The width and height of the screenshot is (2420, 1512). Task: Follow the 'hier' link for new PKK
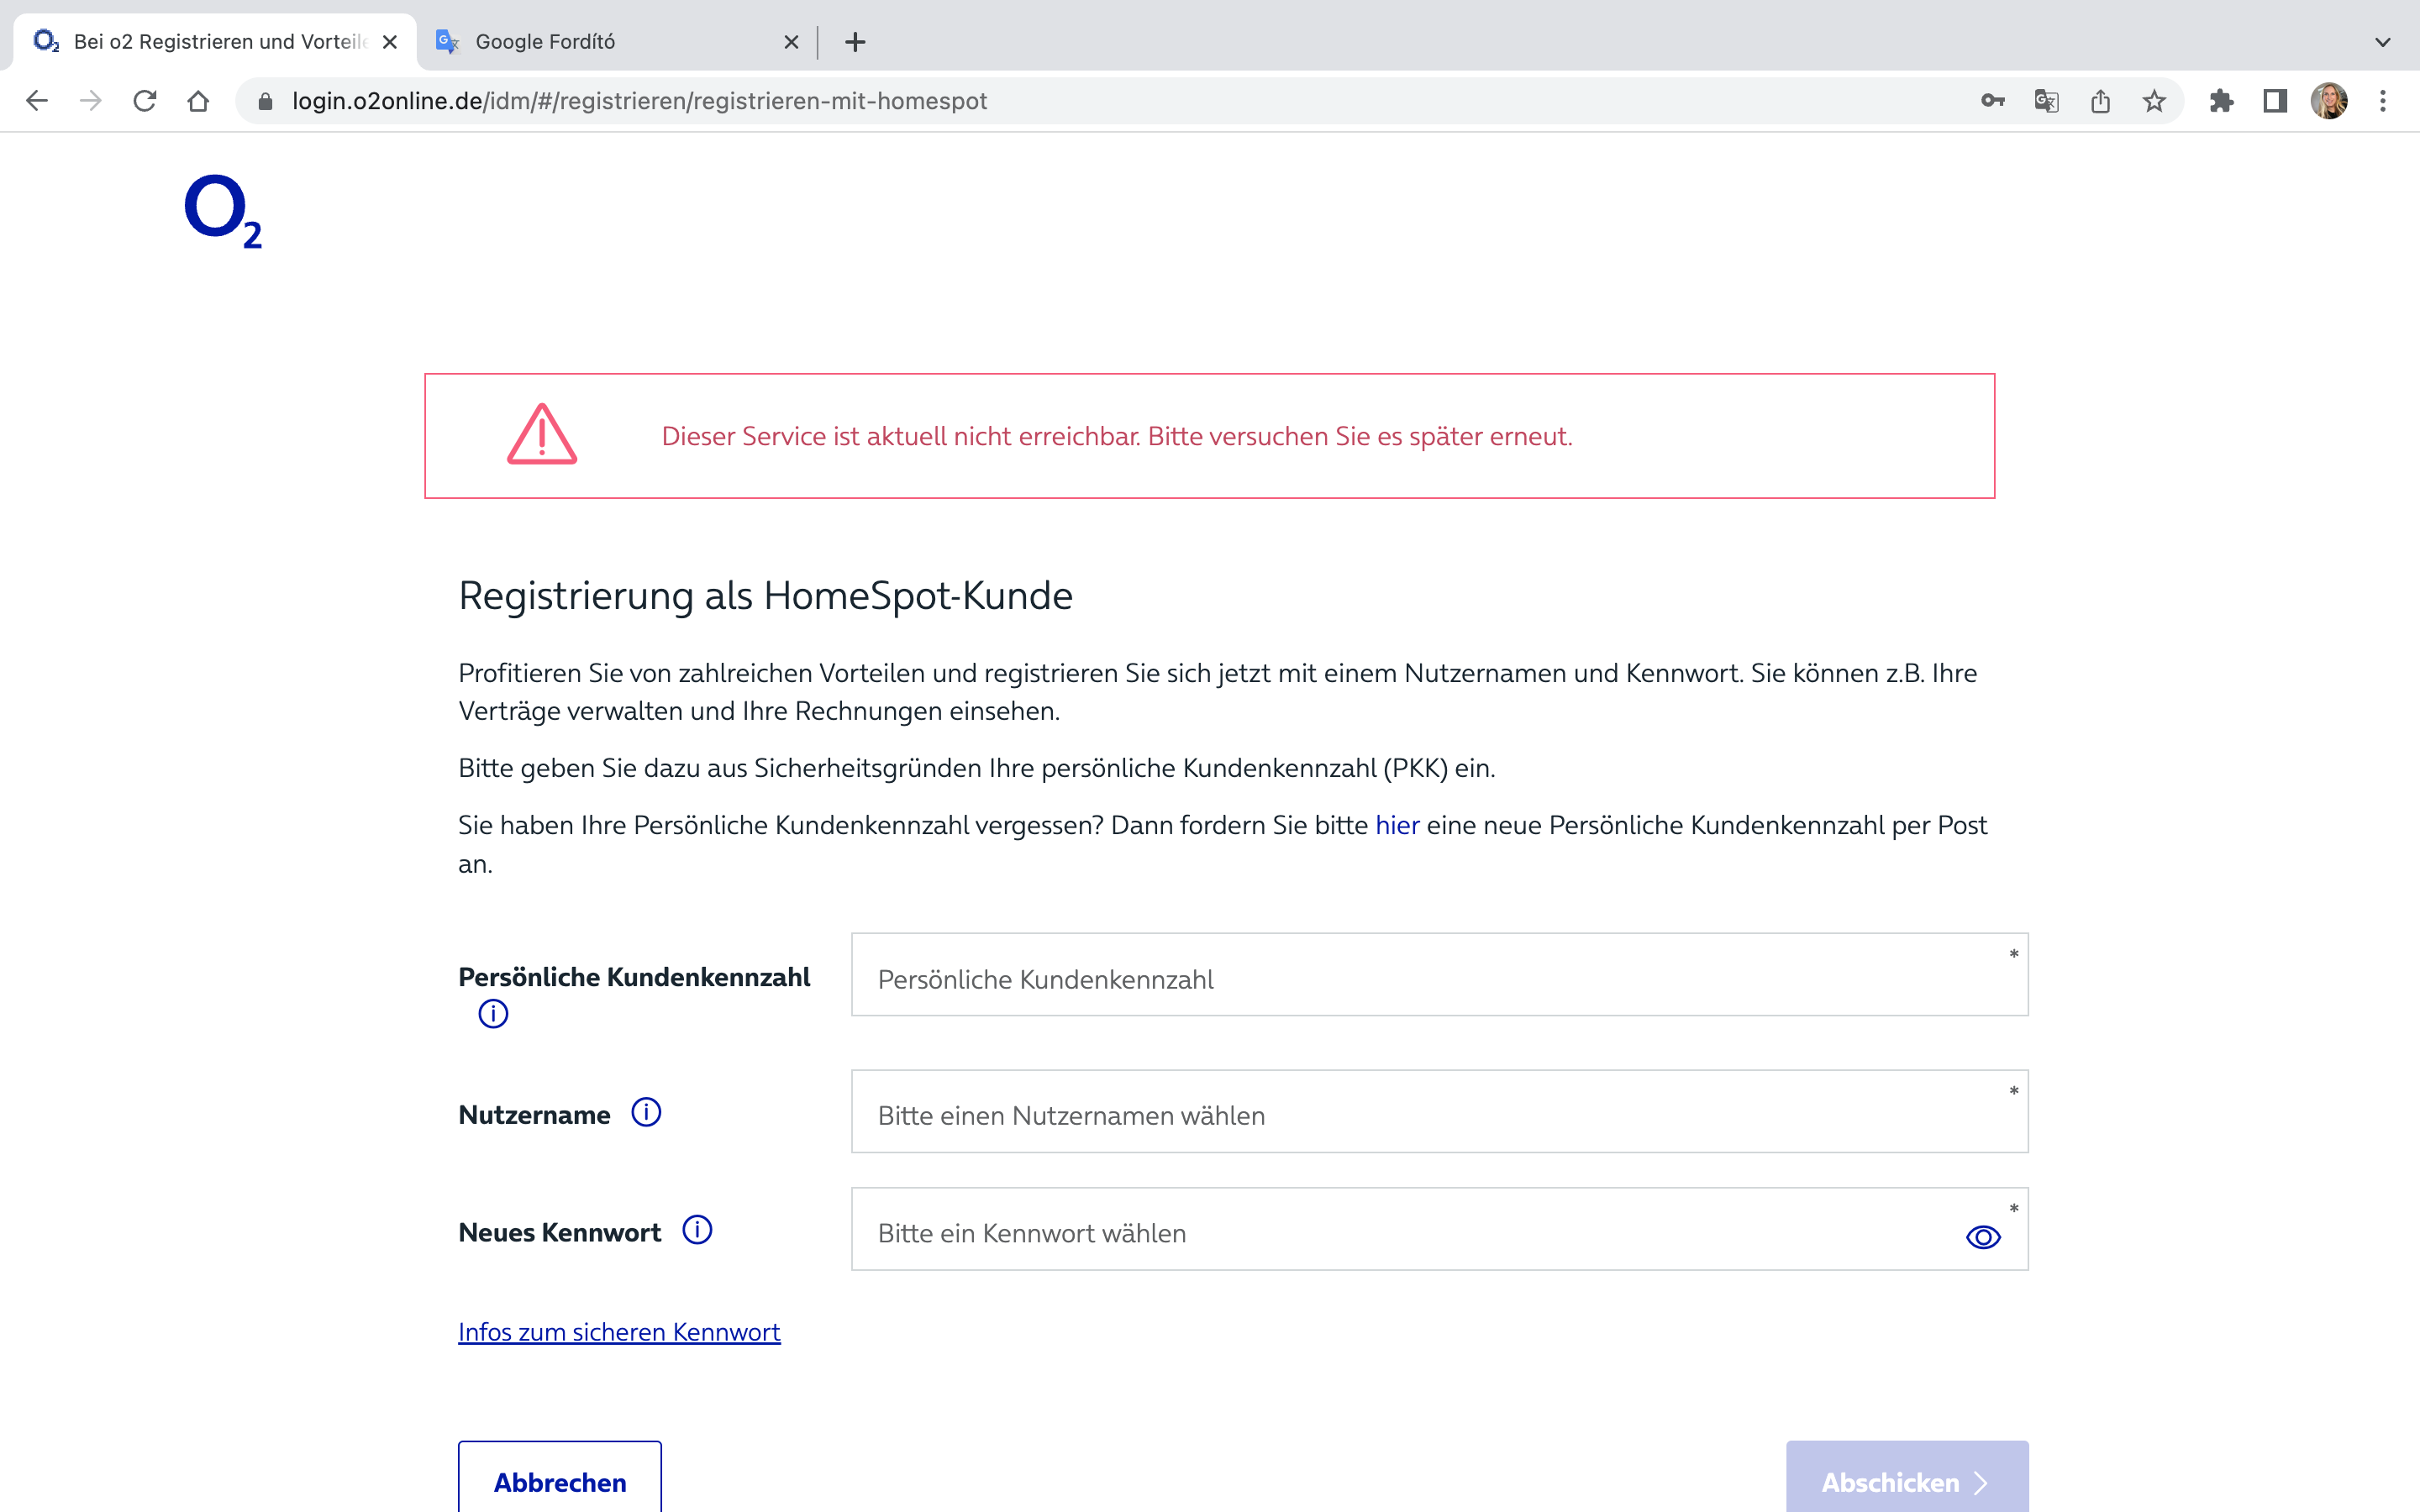[1397, 825]
